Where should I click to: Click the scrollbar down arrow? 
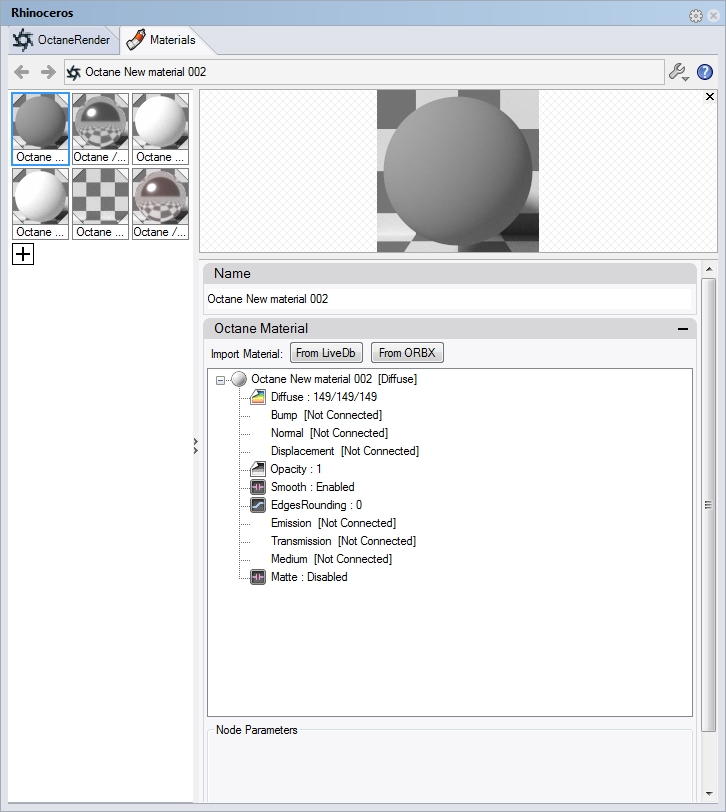(709, 793)
